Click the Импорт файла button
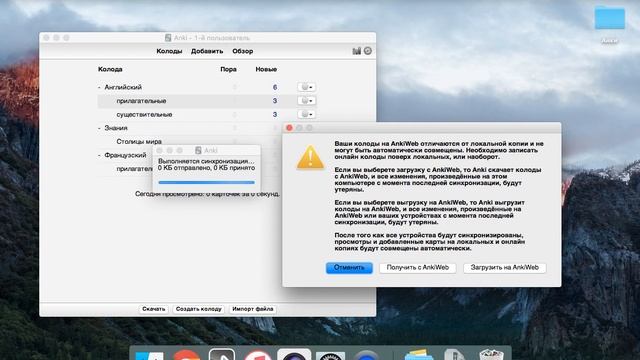Viewport: 640px width, 360px height. coord(253,309)
